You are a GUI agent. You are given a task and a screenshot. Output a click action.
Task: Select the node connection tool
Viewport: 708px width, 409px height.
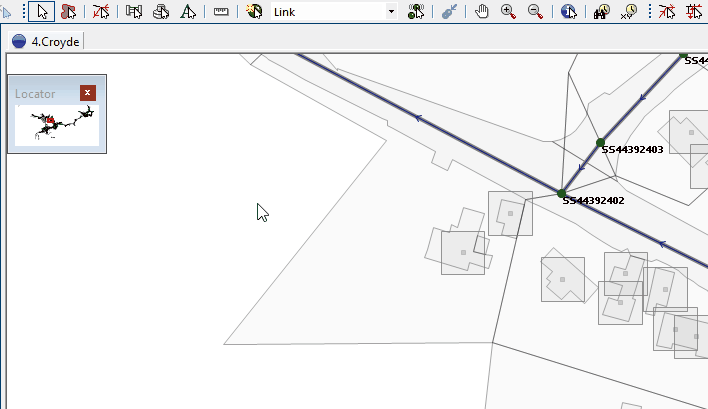pyautogui.click(x=416, y=12)
